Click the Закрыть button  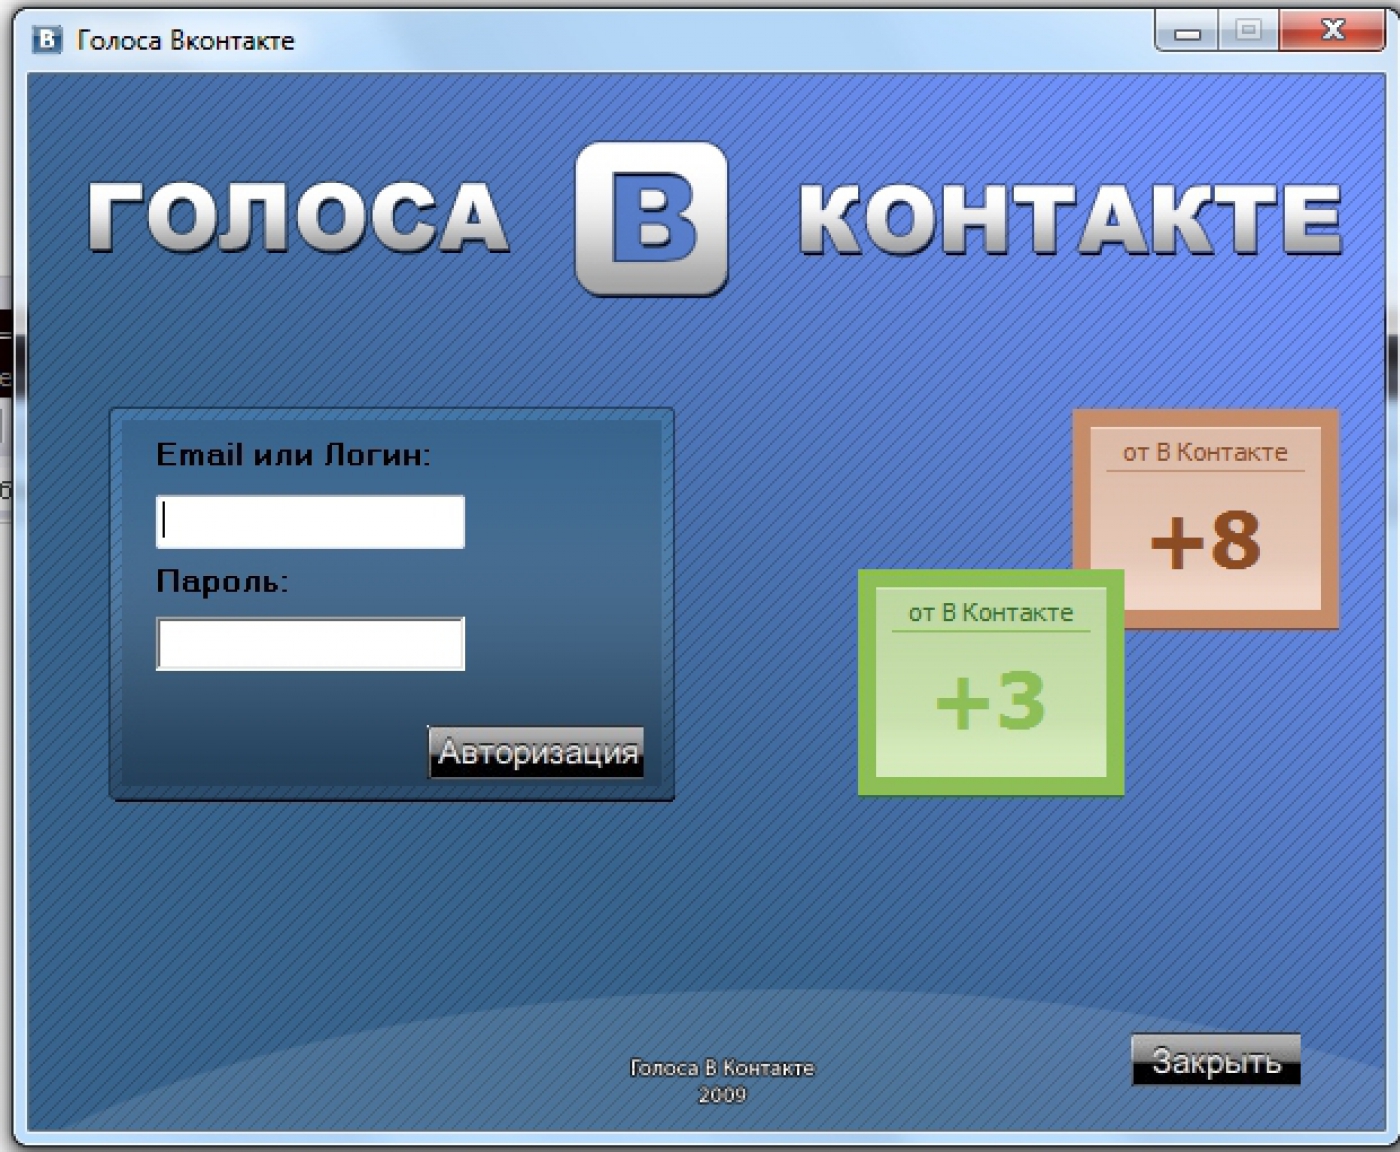(x=1216, y=1060)
